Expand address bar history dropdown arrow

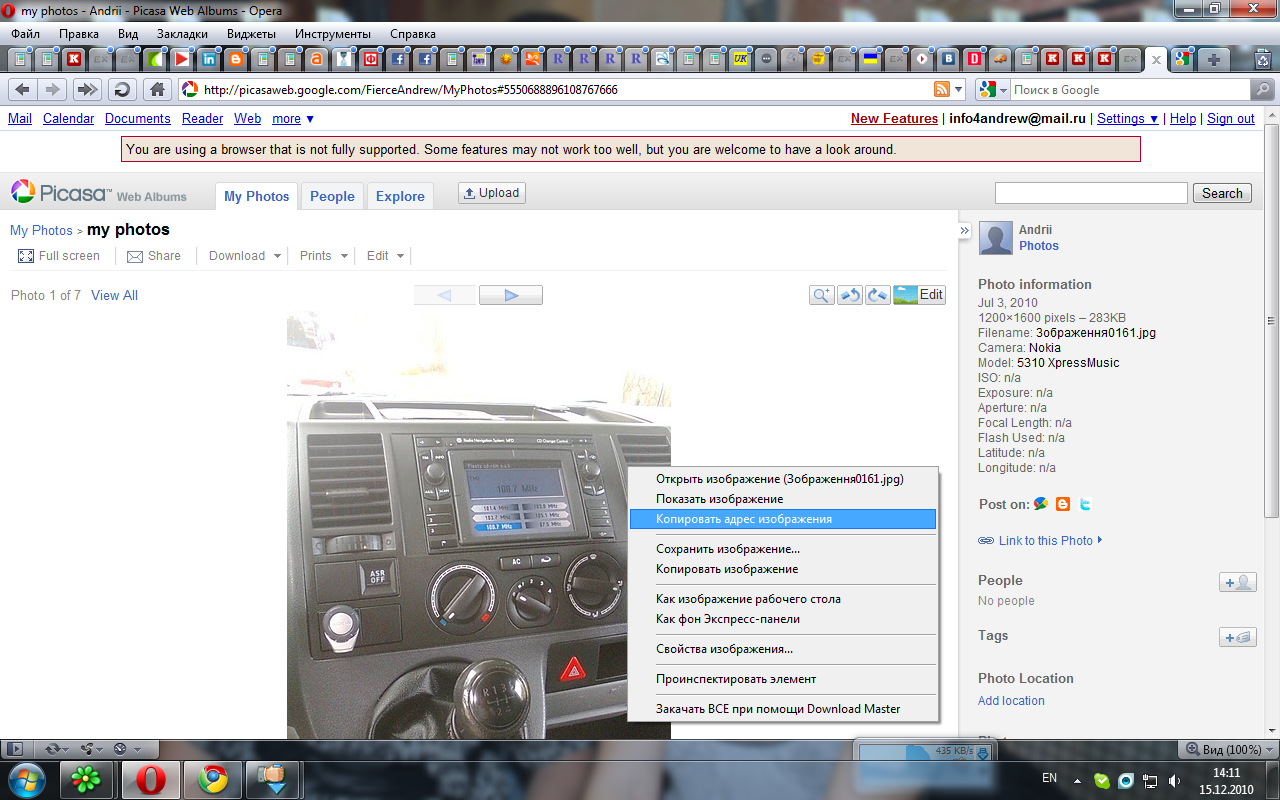[959, 89]
